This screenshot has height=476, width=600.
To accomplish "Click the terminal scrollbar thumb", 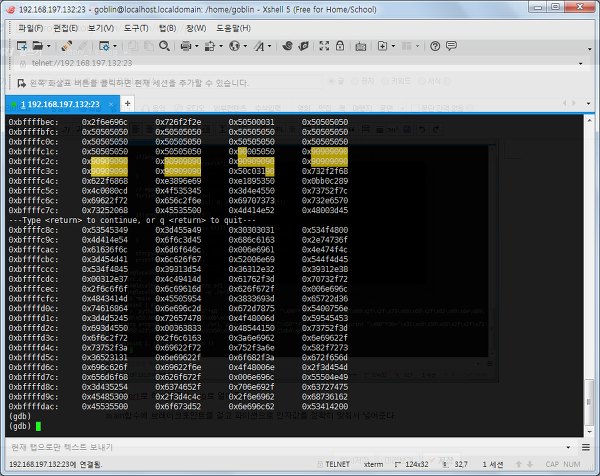I will pyautogui.click(x=589, y=401).
